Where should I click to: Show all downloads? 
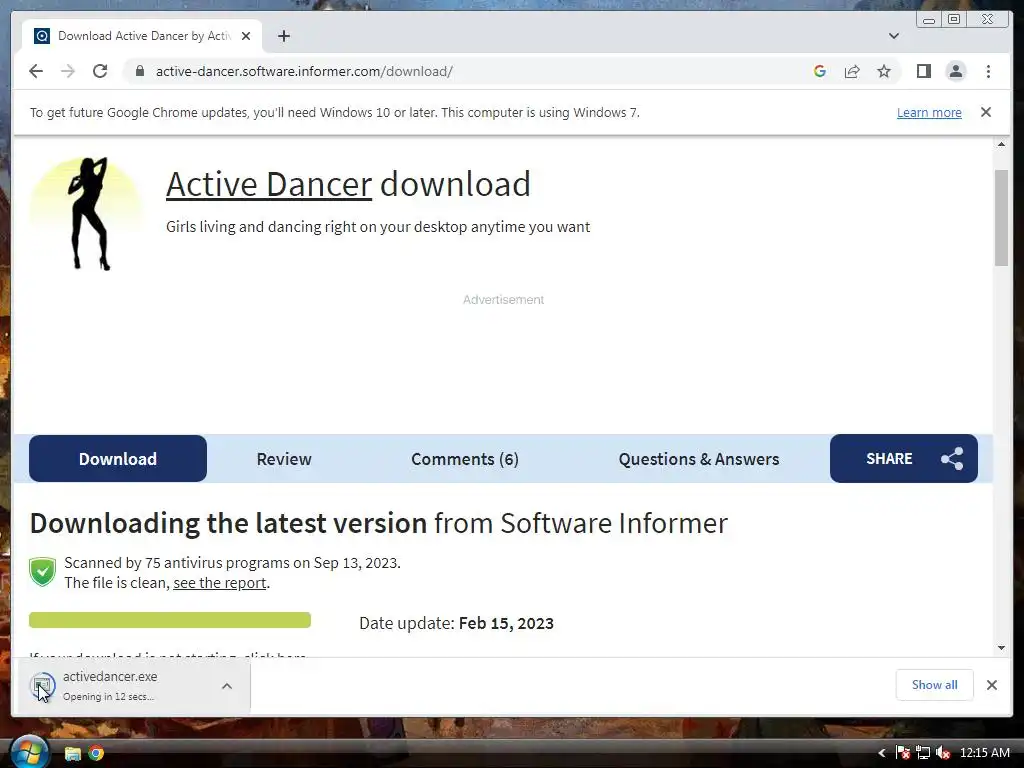click(934, 684)
